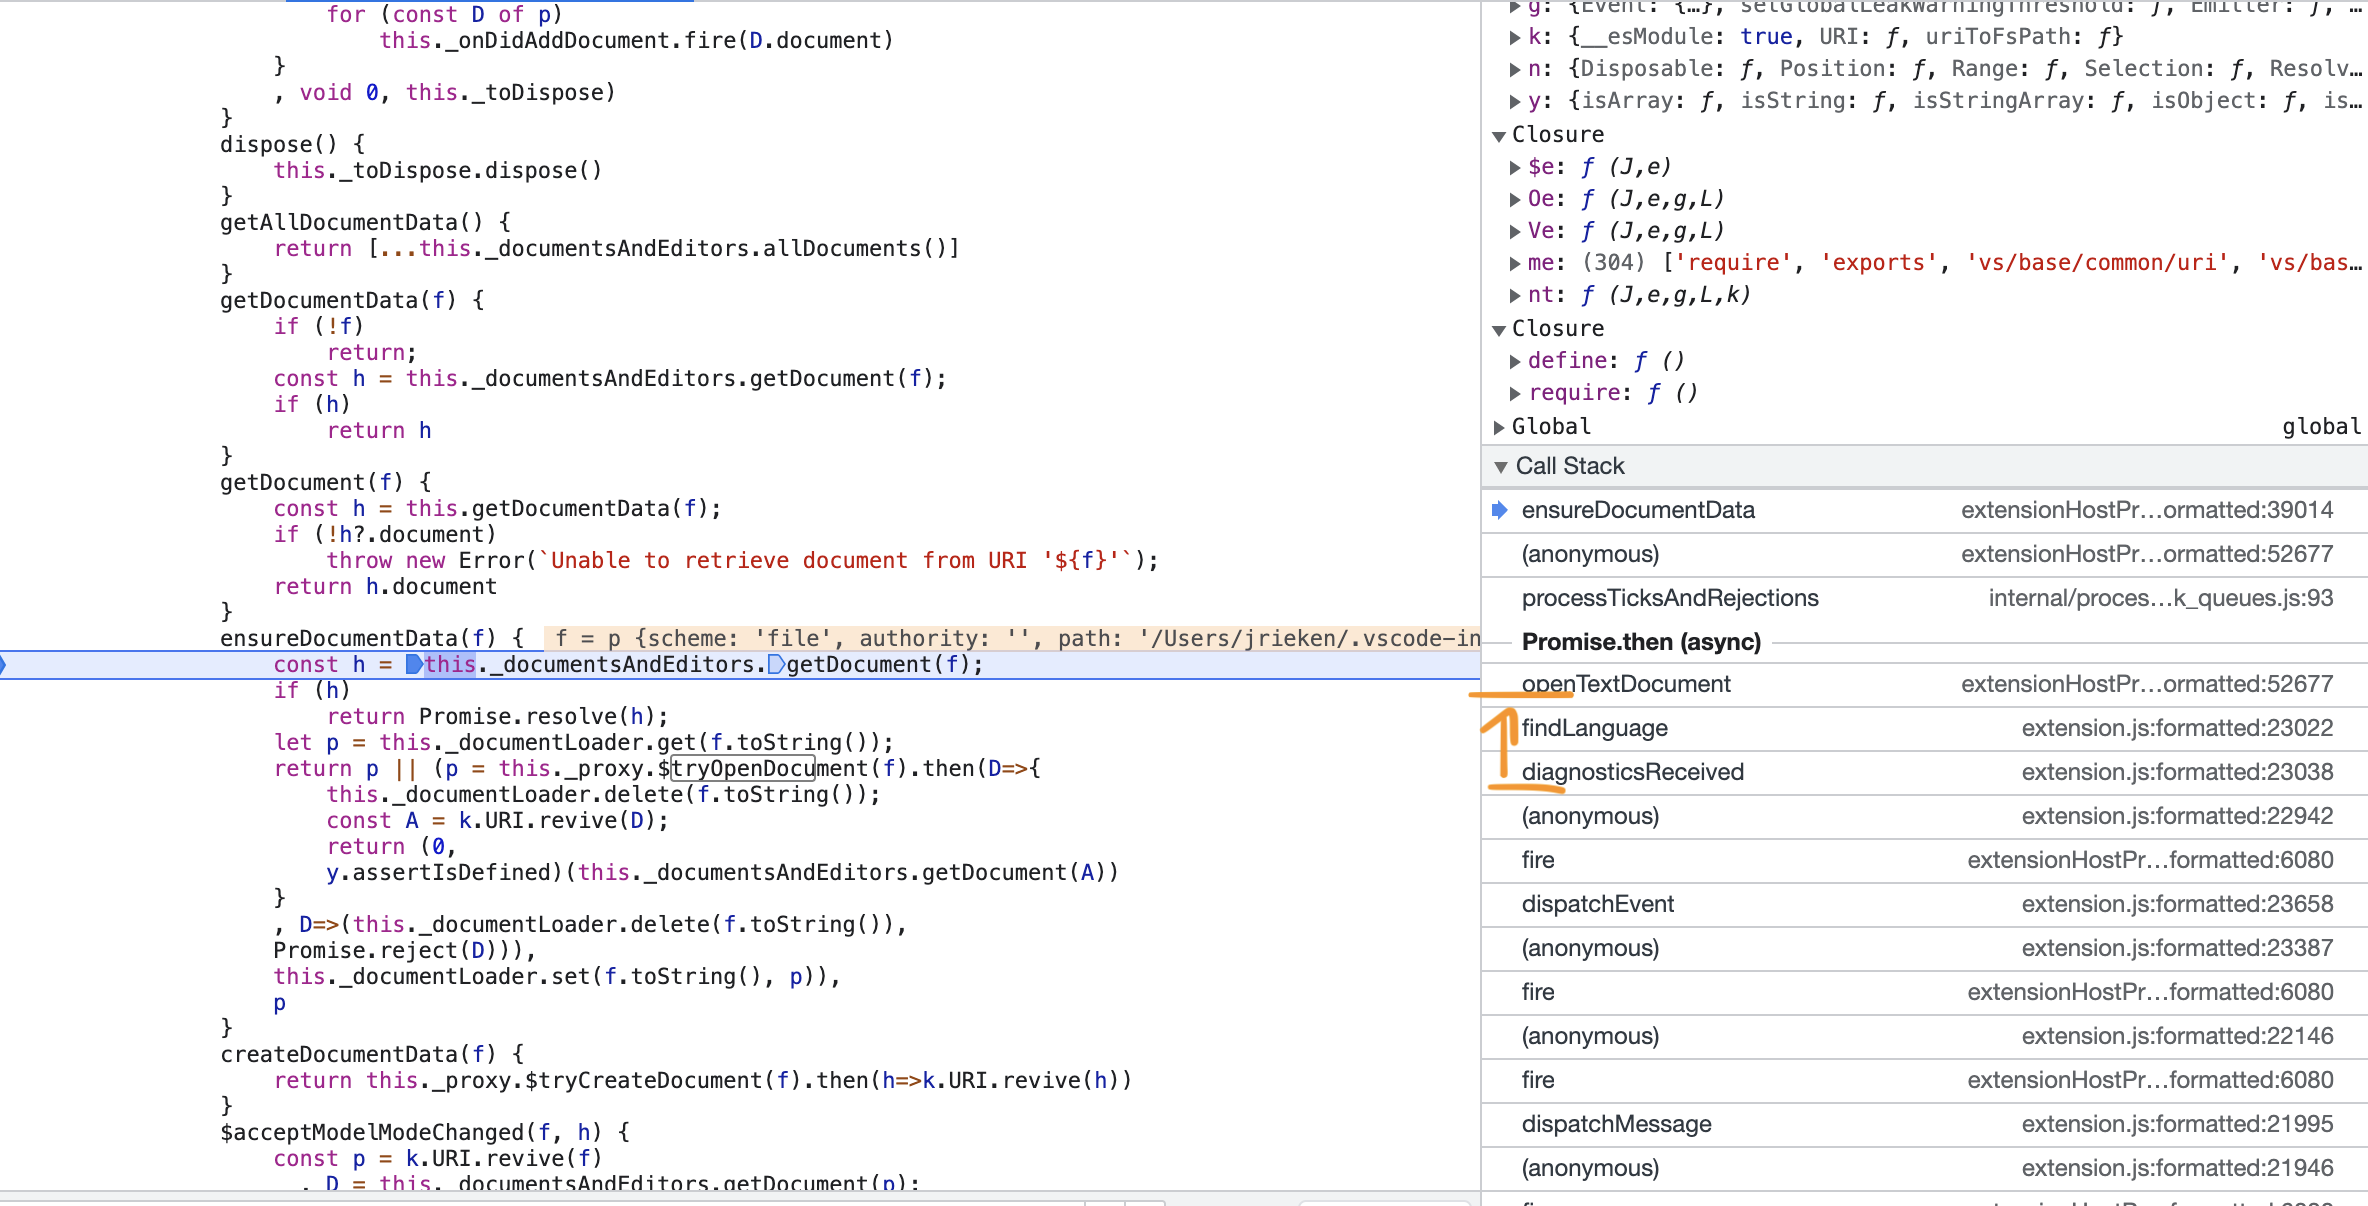Click the execution pointer arrow beside ensureDocumentData
2368x1206 pixels.
pos(1500,510)
